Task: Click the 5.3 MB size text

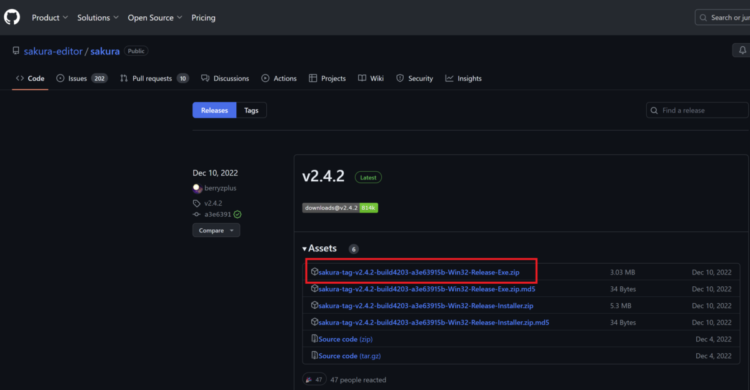Action: [620, 306]
